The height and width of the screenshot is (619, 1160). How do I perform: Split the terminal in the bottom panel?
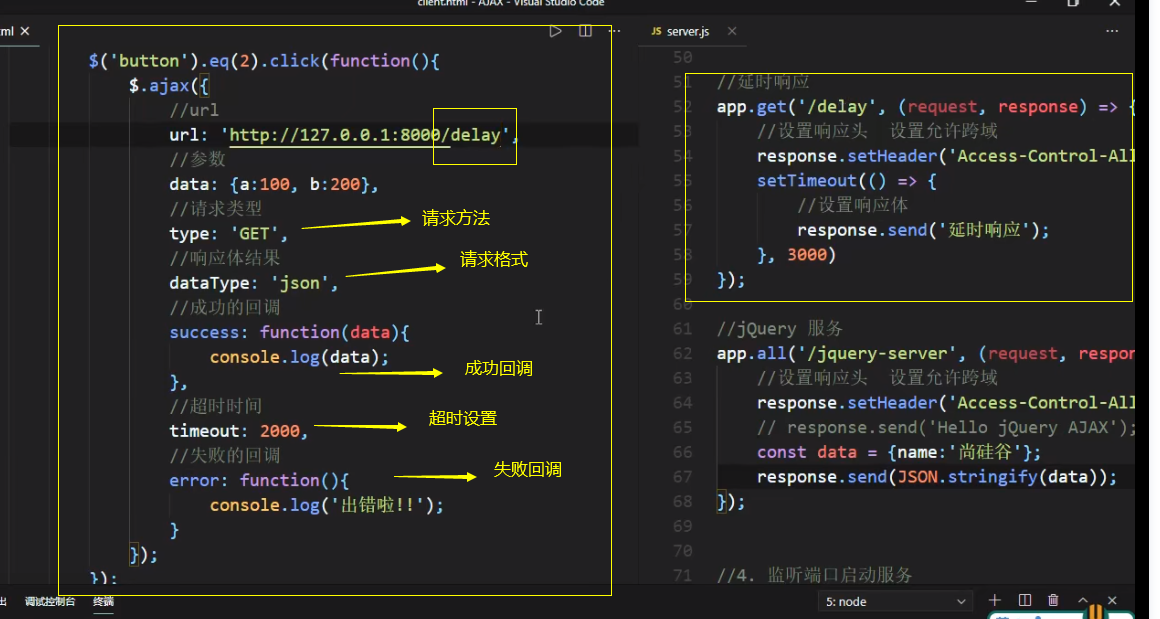(1025, 601)
